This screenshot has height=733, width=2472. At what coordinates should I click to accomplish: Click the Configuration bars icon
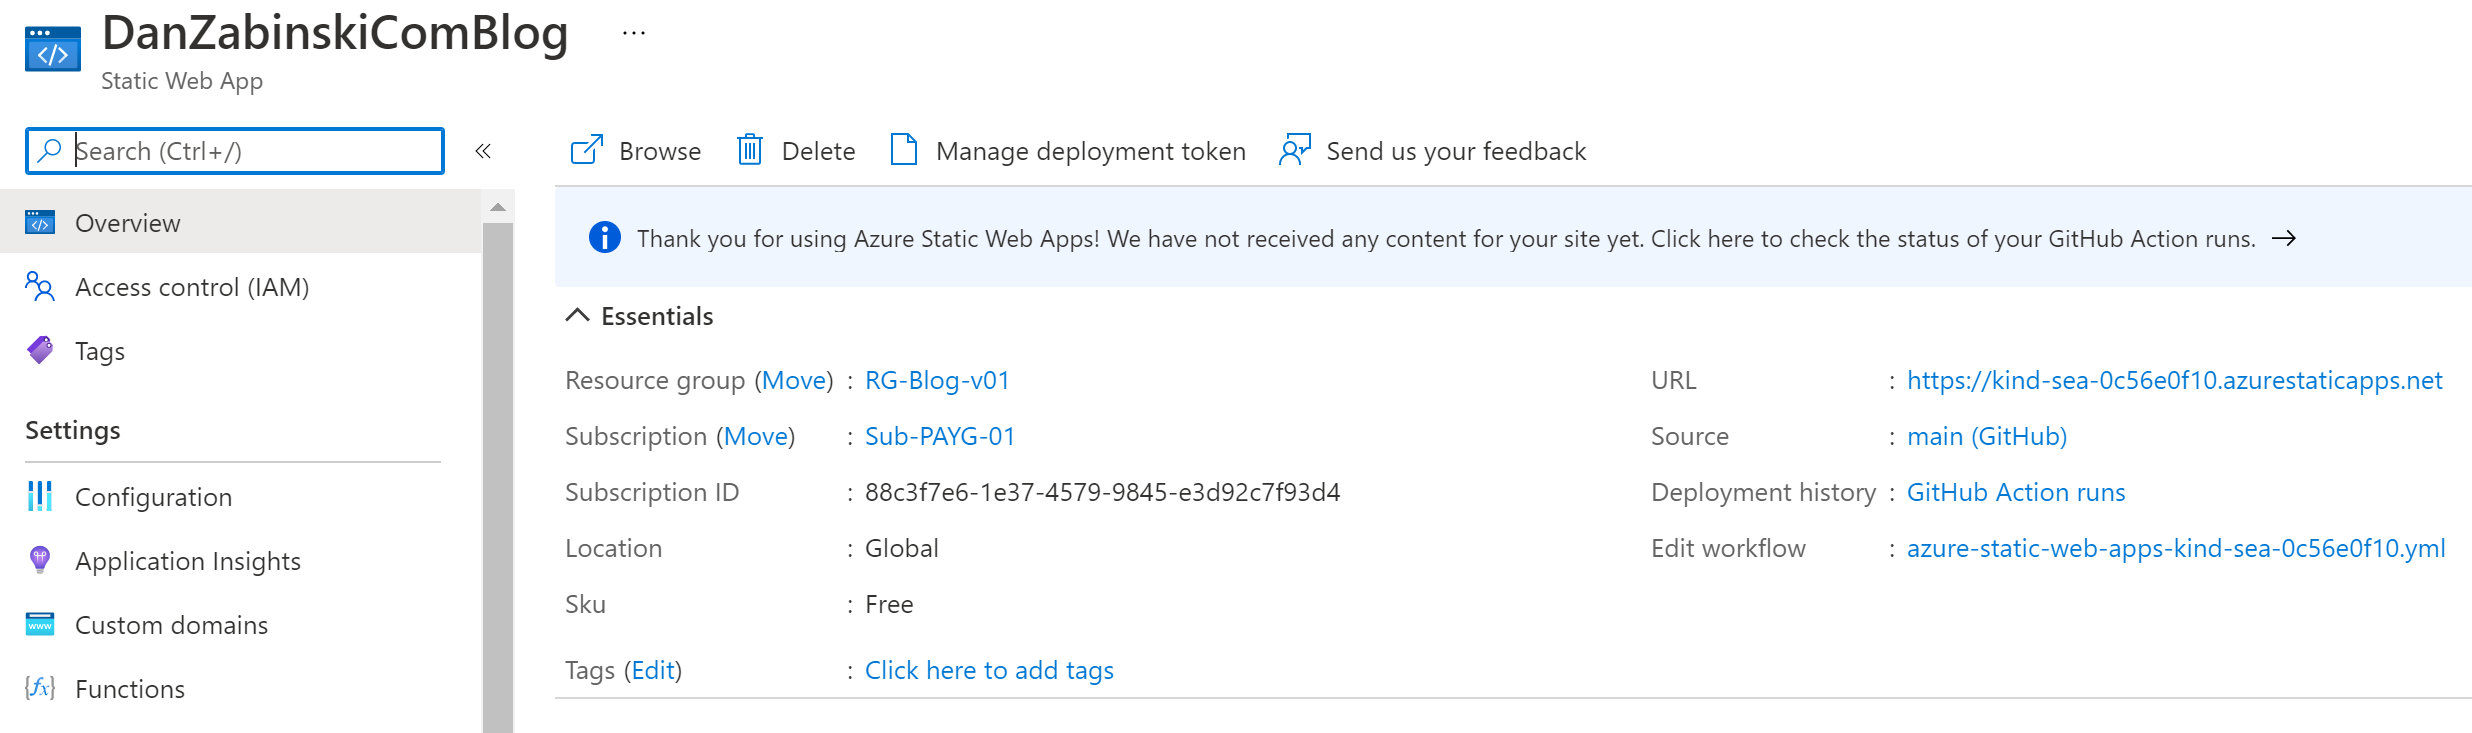pyautogui.click(x=40, y=496)
